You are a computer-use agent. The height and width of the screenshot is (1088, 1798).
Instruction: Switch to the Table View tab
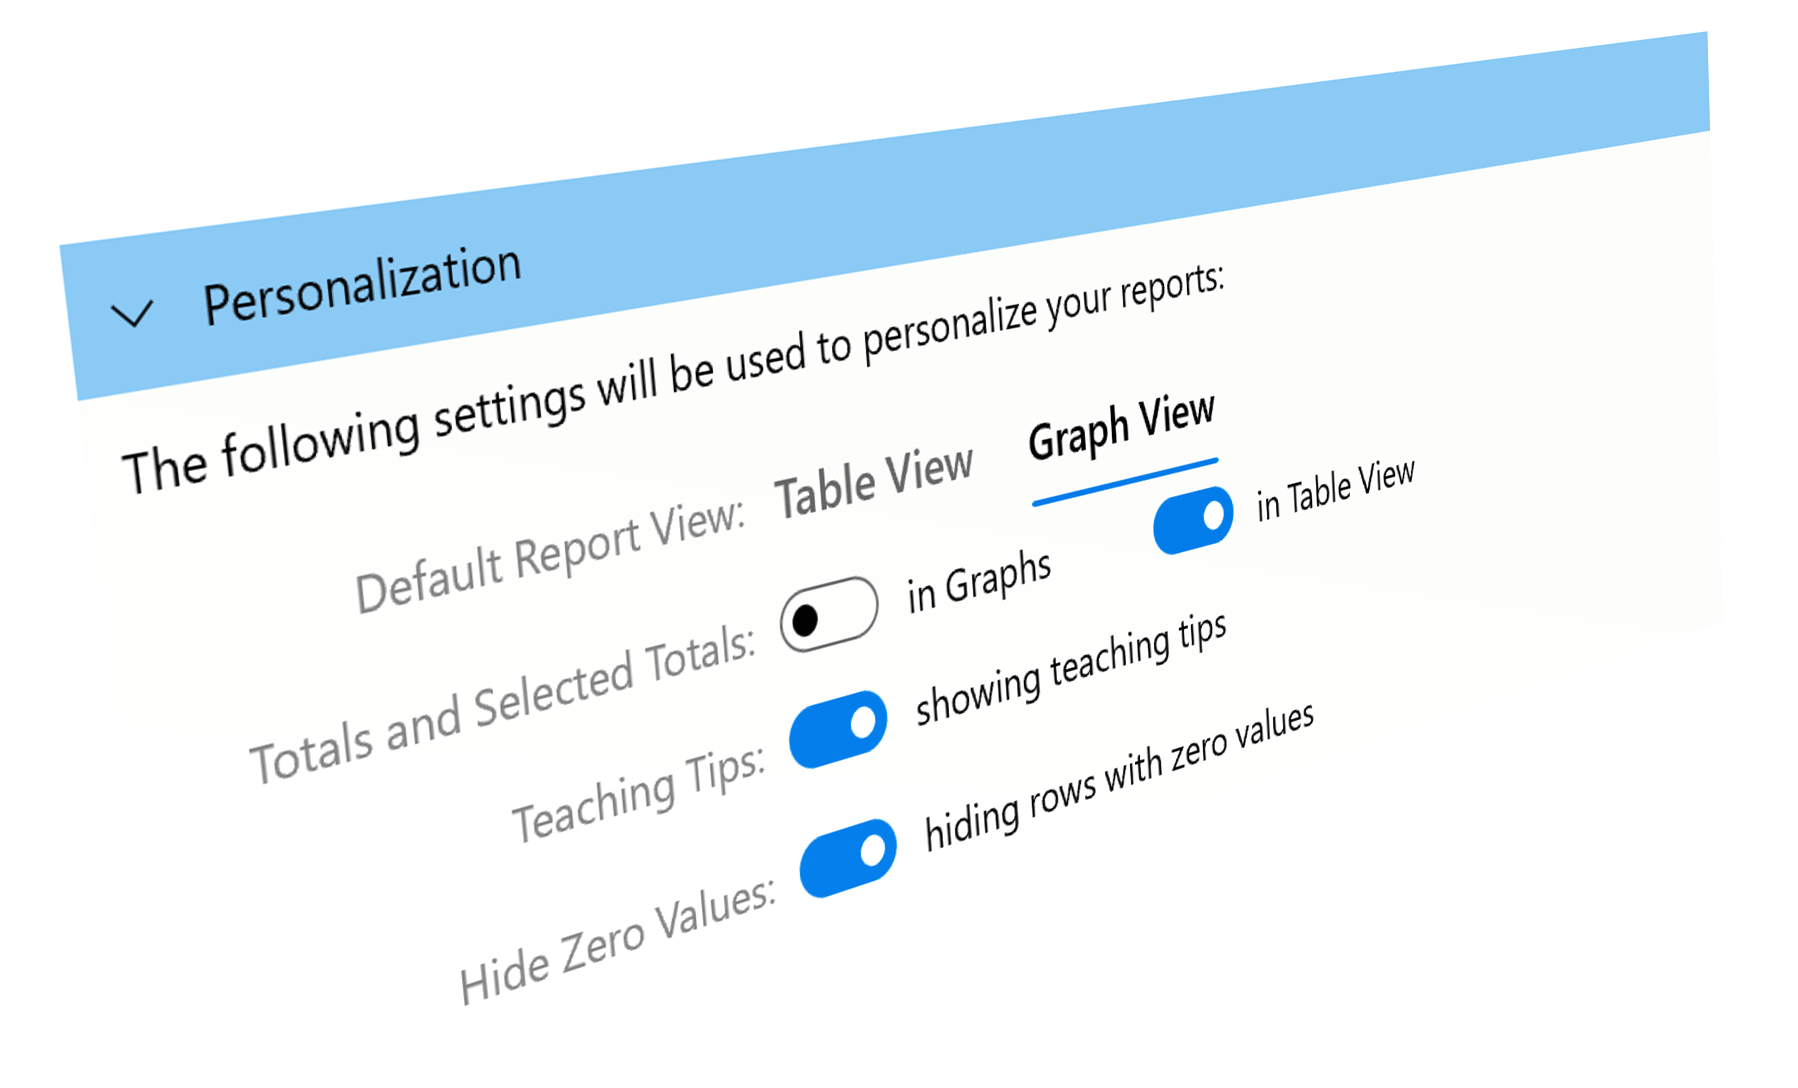pos(874,481)
